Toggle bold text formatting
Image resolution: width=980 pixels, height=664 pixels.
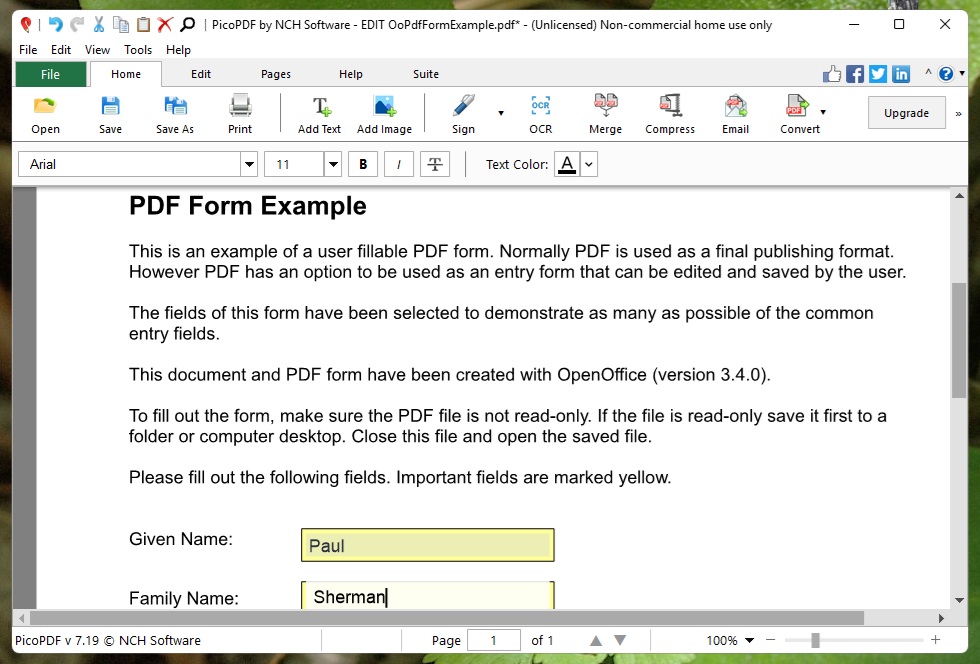[363, 165]
